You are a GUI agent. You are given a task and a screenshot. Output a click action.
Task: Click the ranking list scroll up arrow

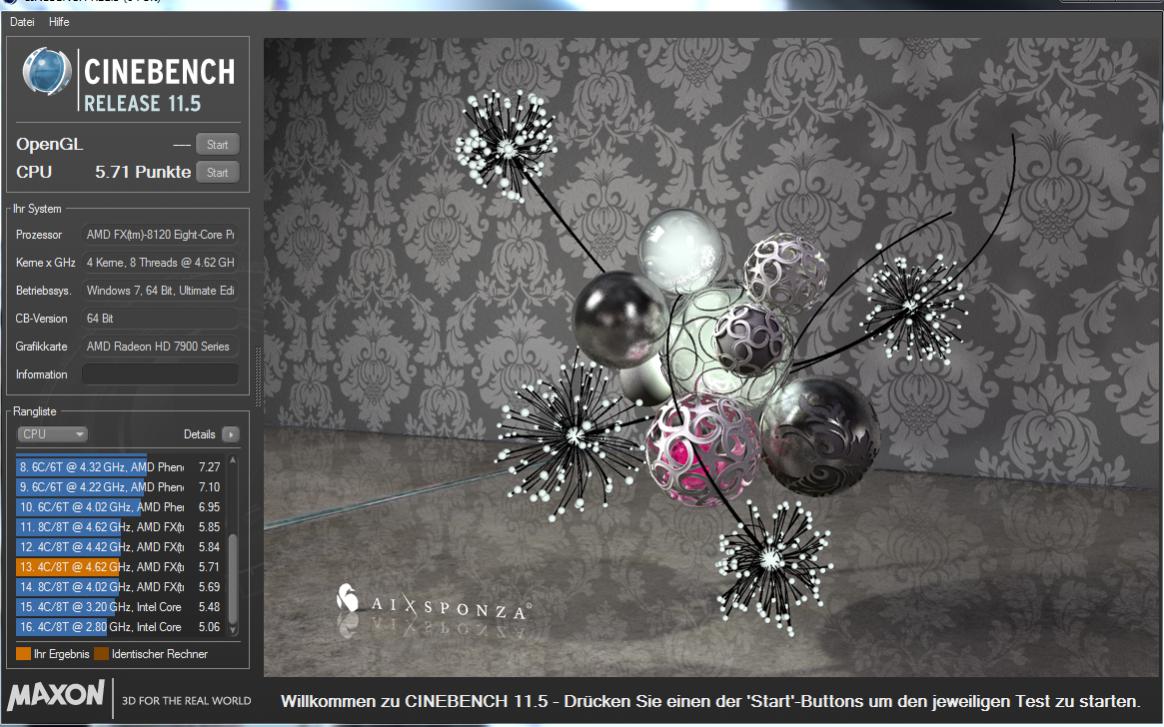[x=233, y=460]
